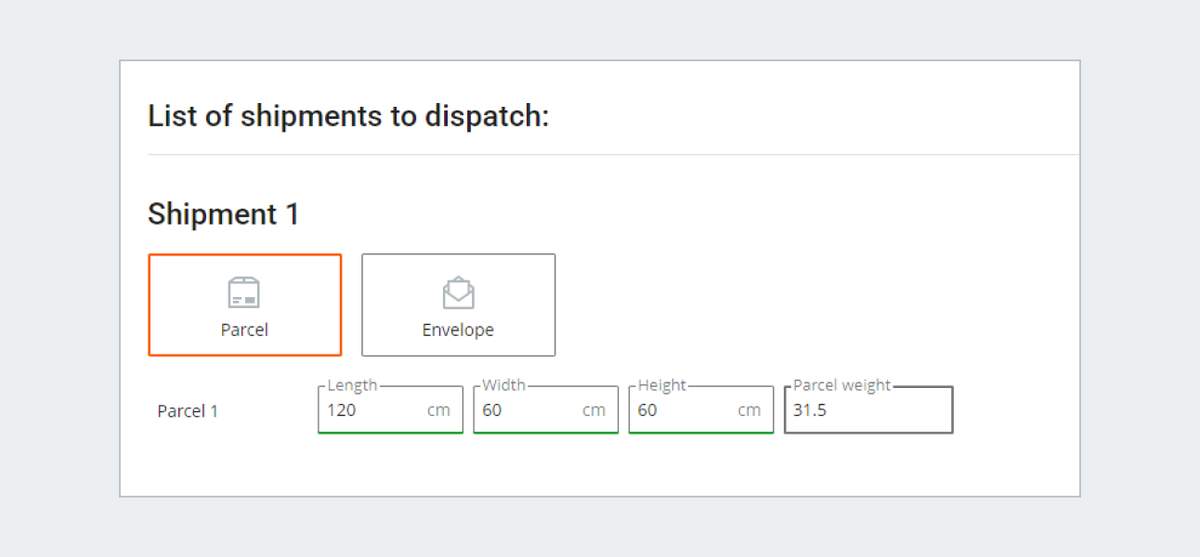The image size is (1200, 557).
Task: Select the Parcel box icon
Action: 244,292
